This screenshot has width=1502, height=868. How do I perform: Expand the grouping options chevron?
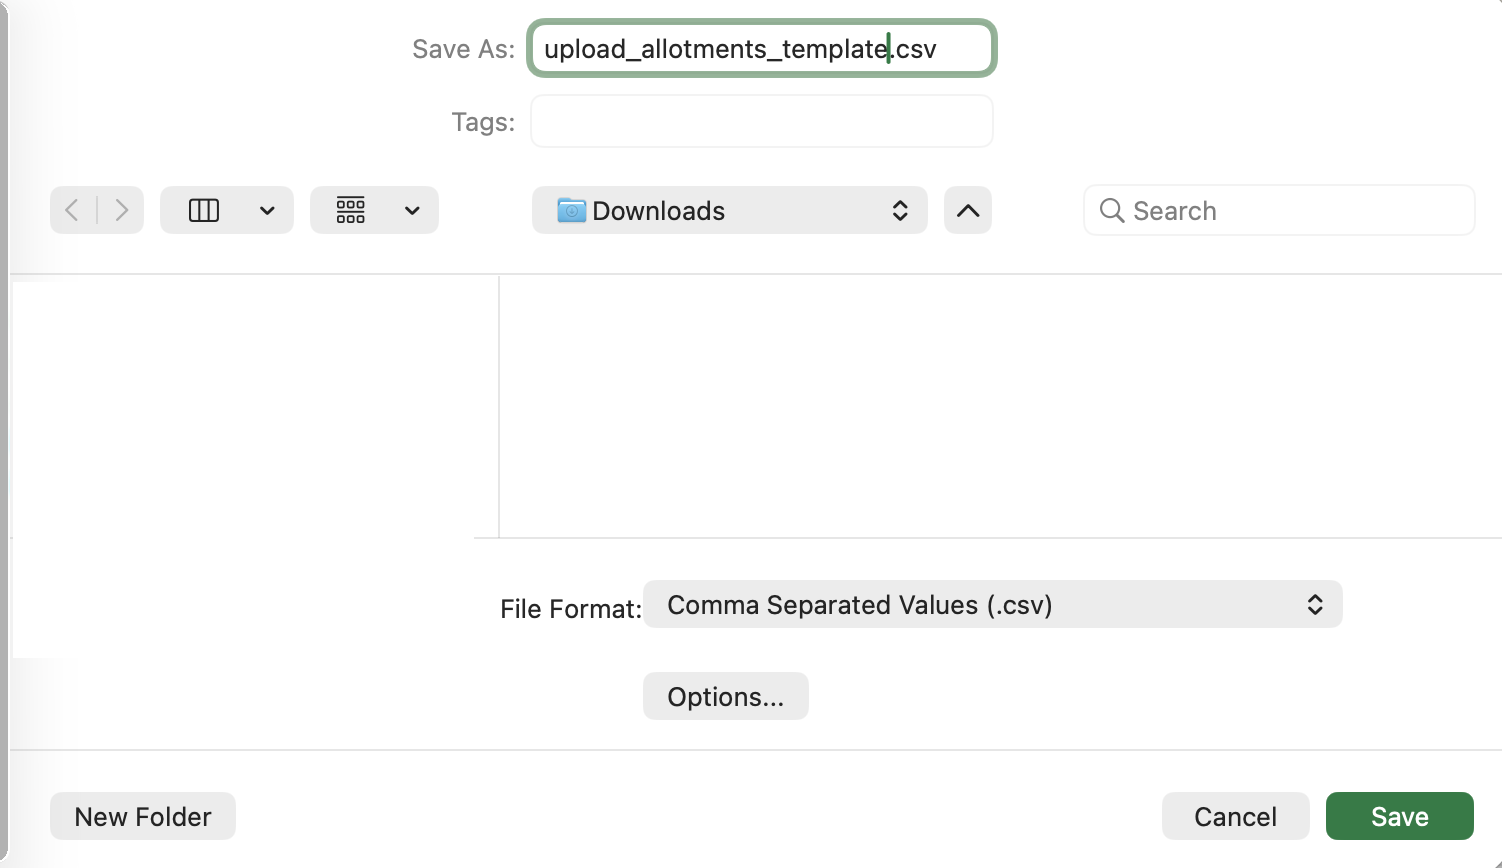(412, 210)
